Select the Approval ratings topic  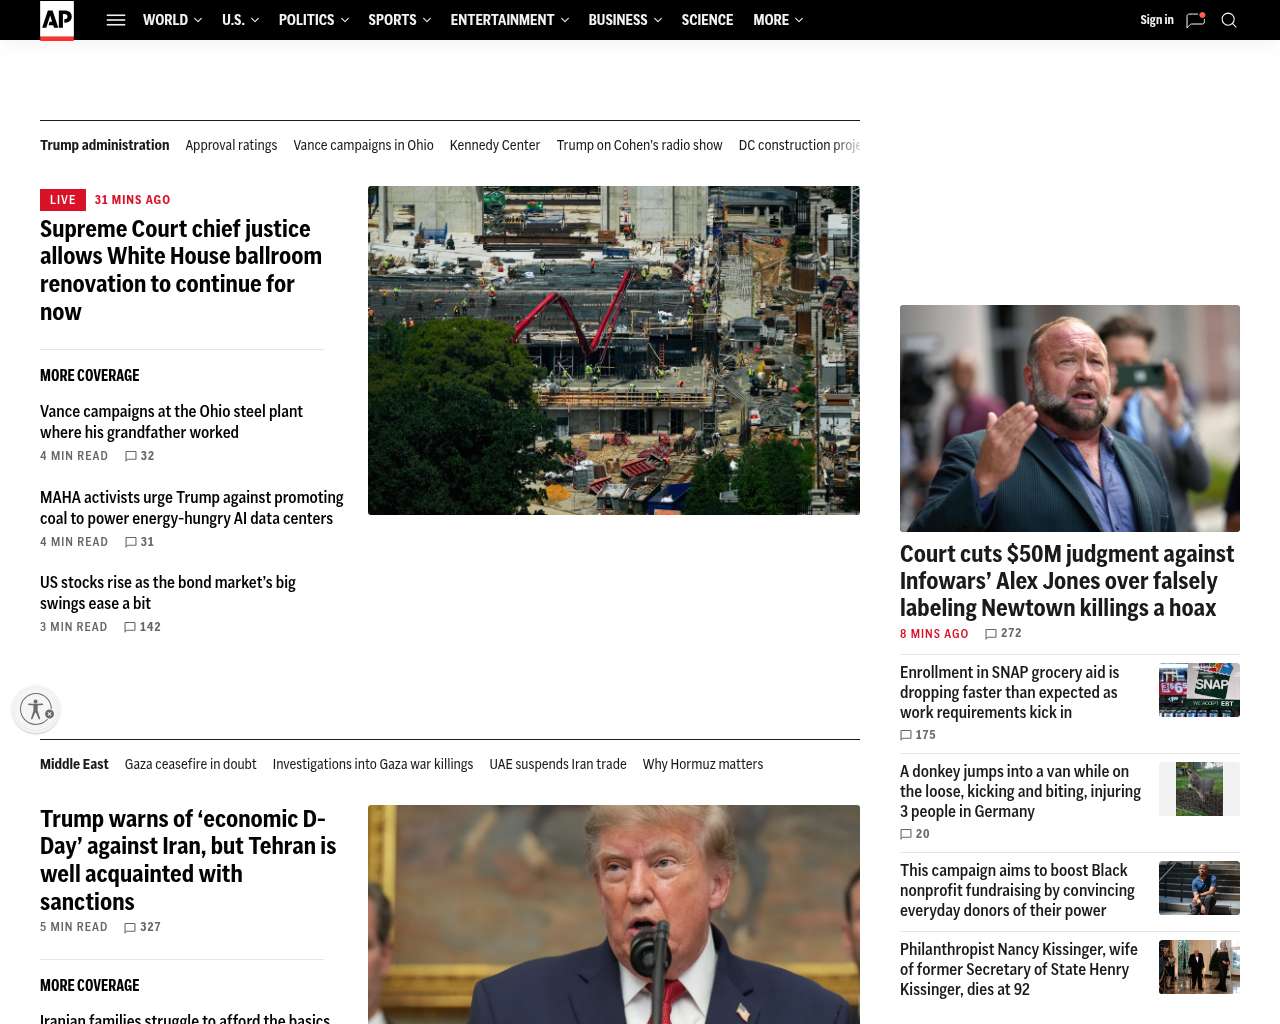click(x=231, y=145)
